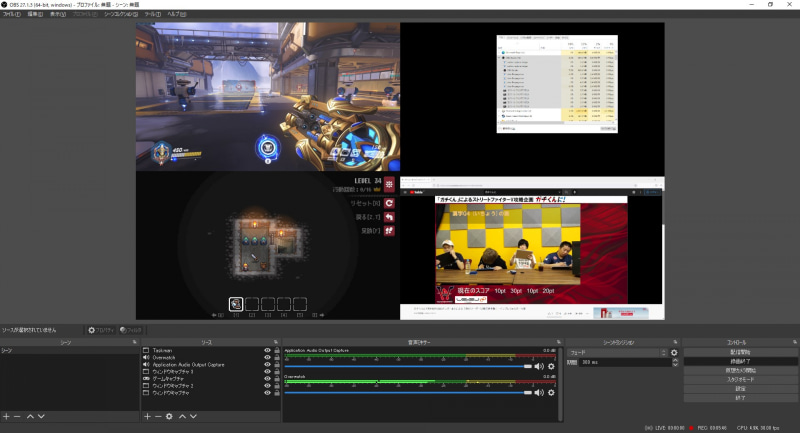Hide the ウィンドウキャプチャ 3 source
800x433 pixels.
click(x=267, y=372)
